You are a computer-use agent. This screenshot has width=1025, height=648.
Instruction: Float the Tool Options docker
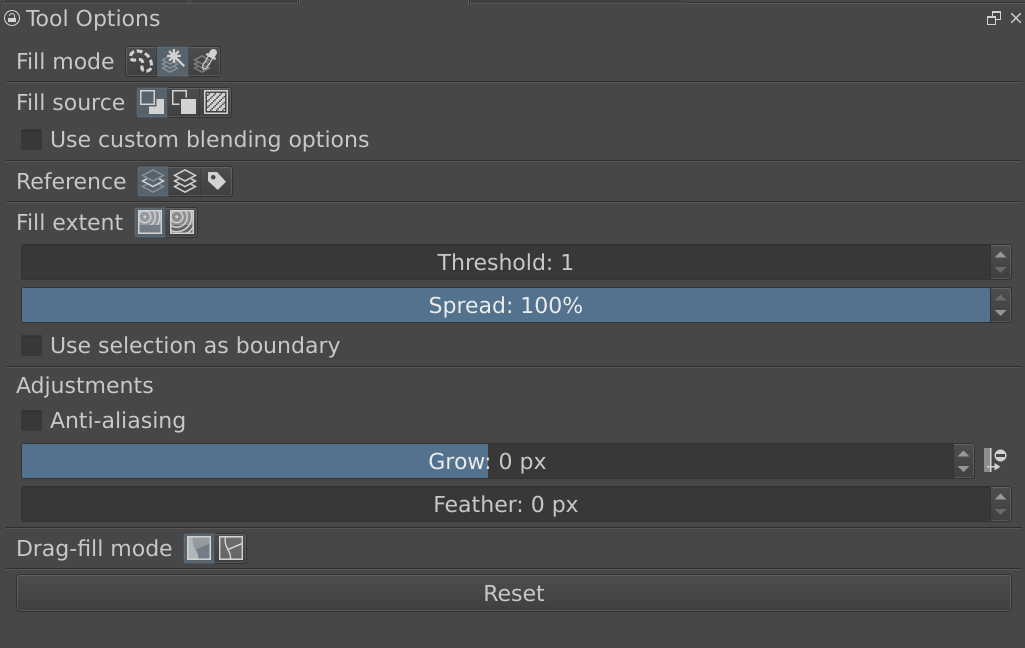(x=993, y=18)
